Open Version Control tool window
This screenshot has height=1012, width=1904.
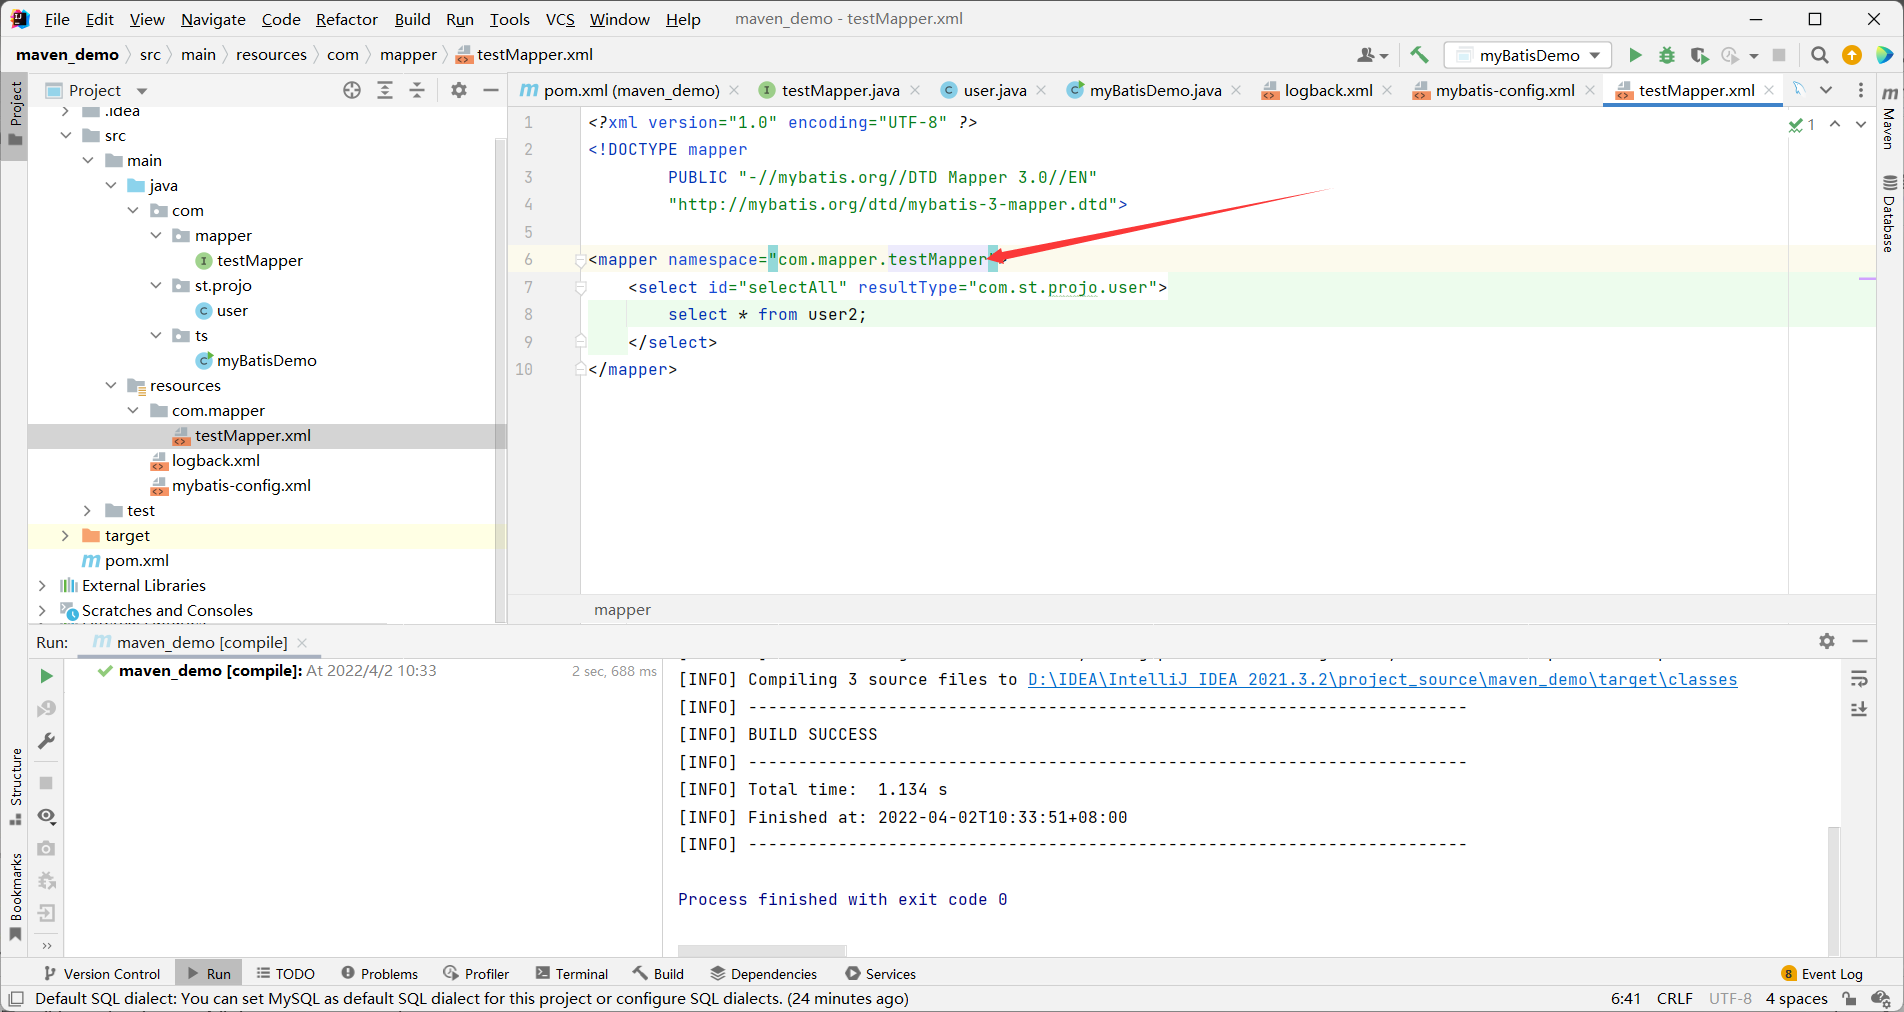(x=101, y=973)
